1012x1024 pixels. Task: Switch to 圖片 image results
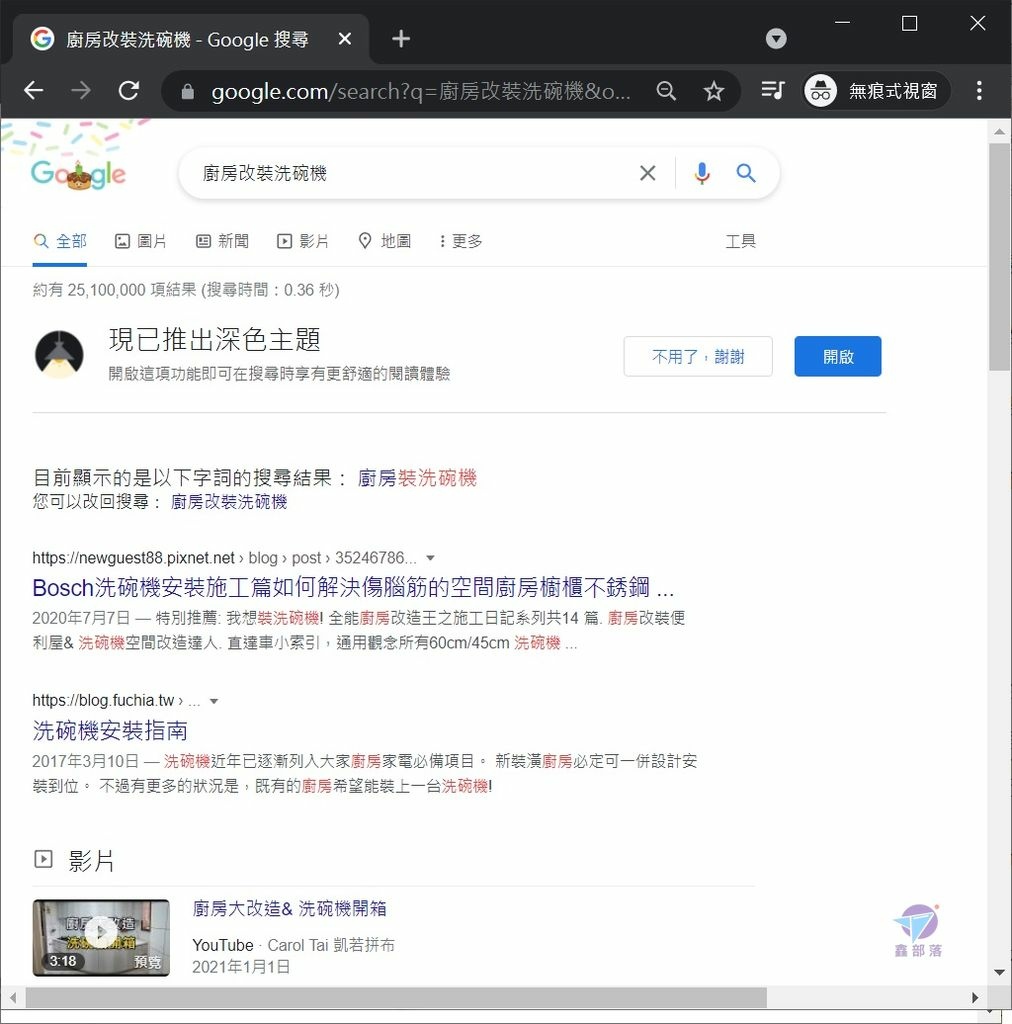point(140,241)
